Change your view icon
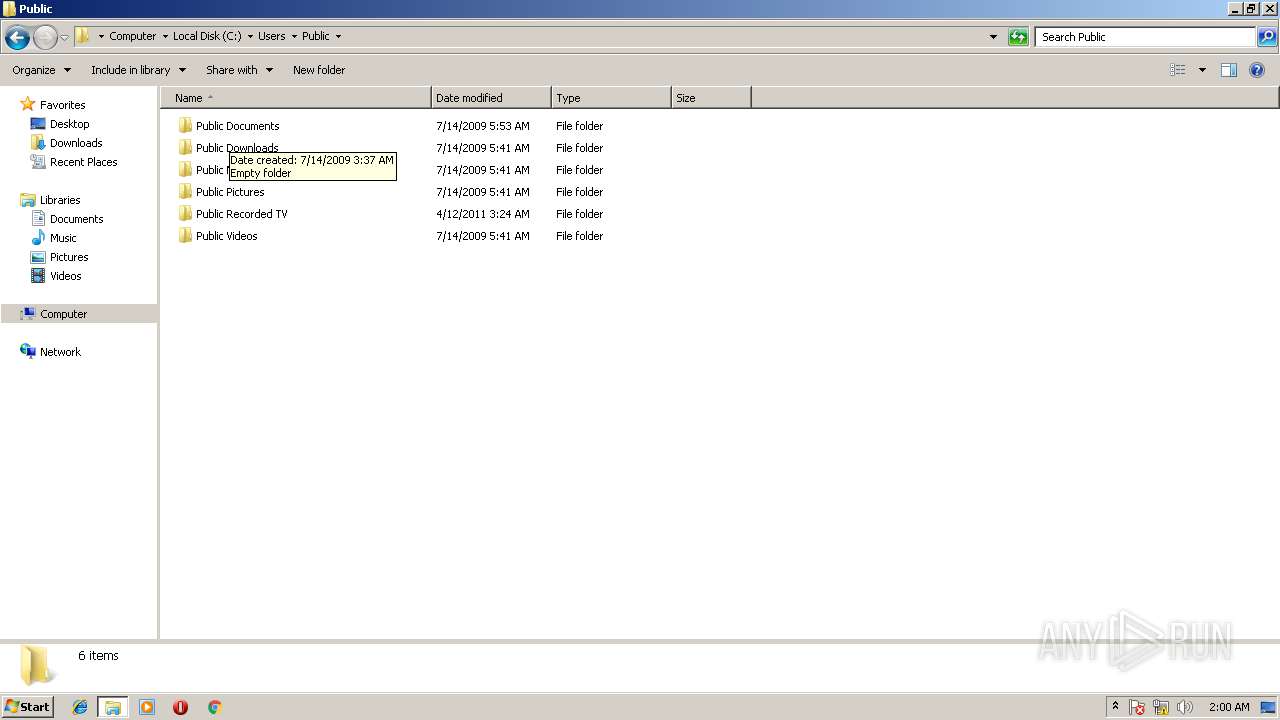1280x720 pixels. (1178, 70)
